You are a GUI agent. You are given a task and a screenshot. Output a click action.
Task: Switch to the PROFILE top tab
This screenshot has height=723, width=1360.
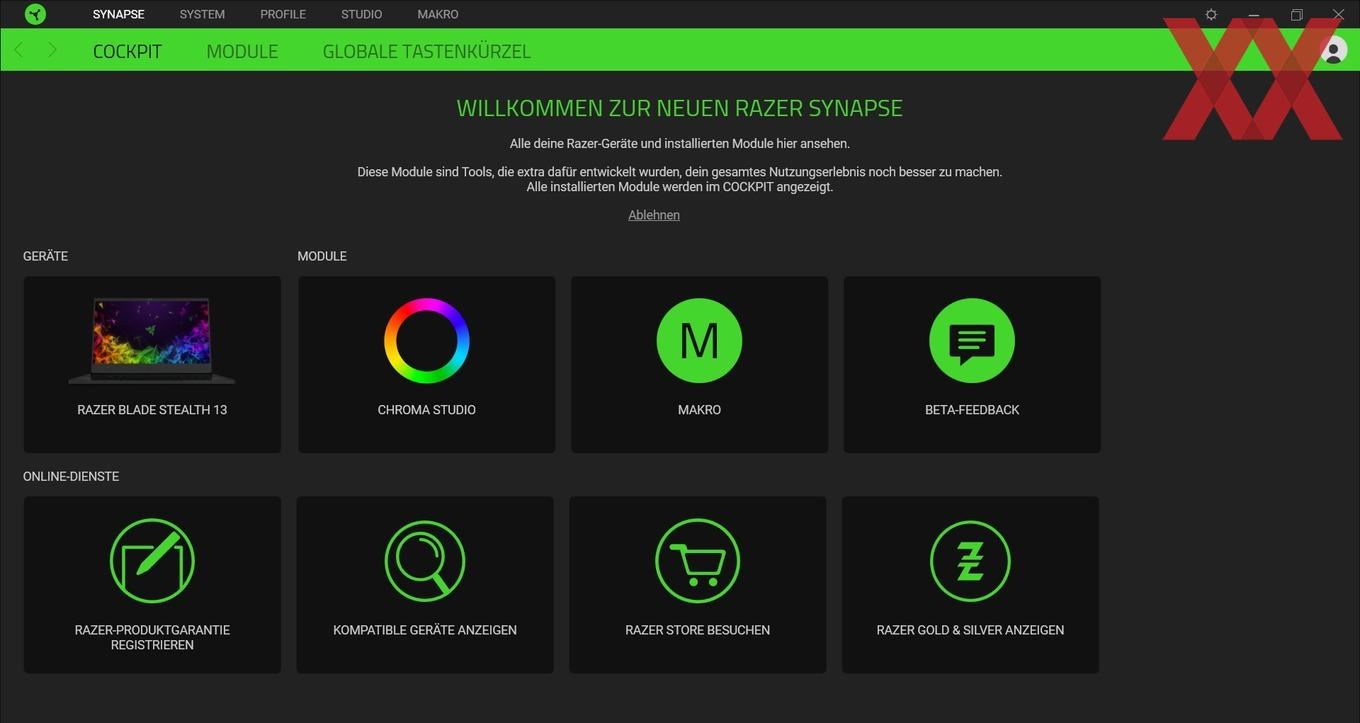pyautogui.click(x=283, y=14)
